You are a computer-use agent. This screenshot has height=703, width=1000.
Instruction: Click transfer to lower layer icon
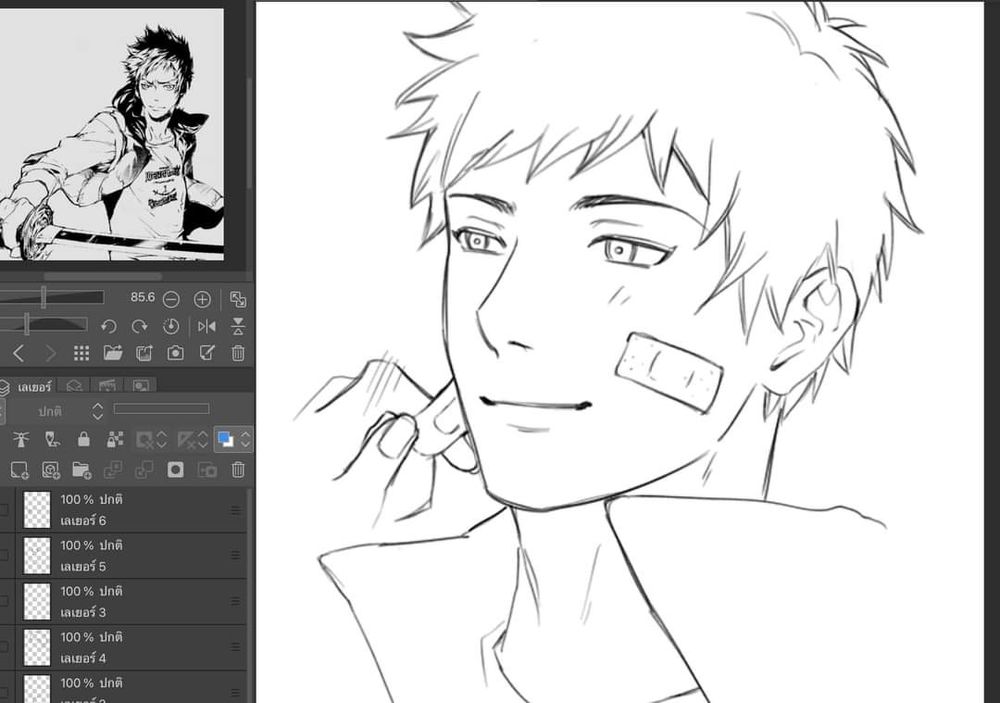(113, 470)
